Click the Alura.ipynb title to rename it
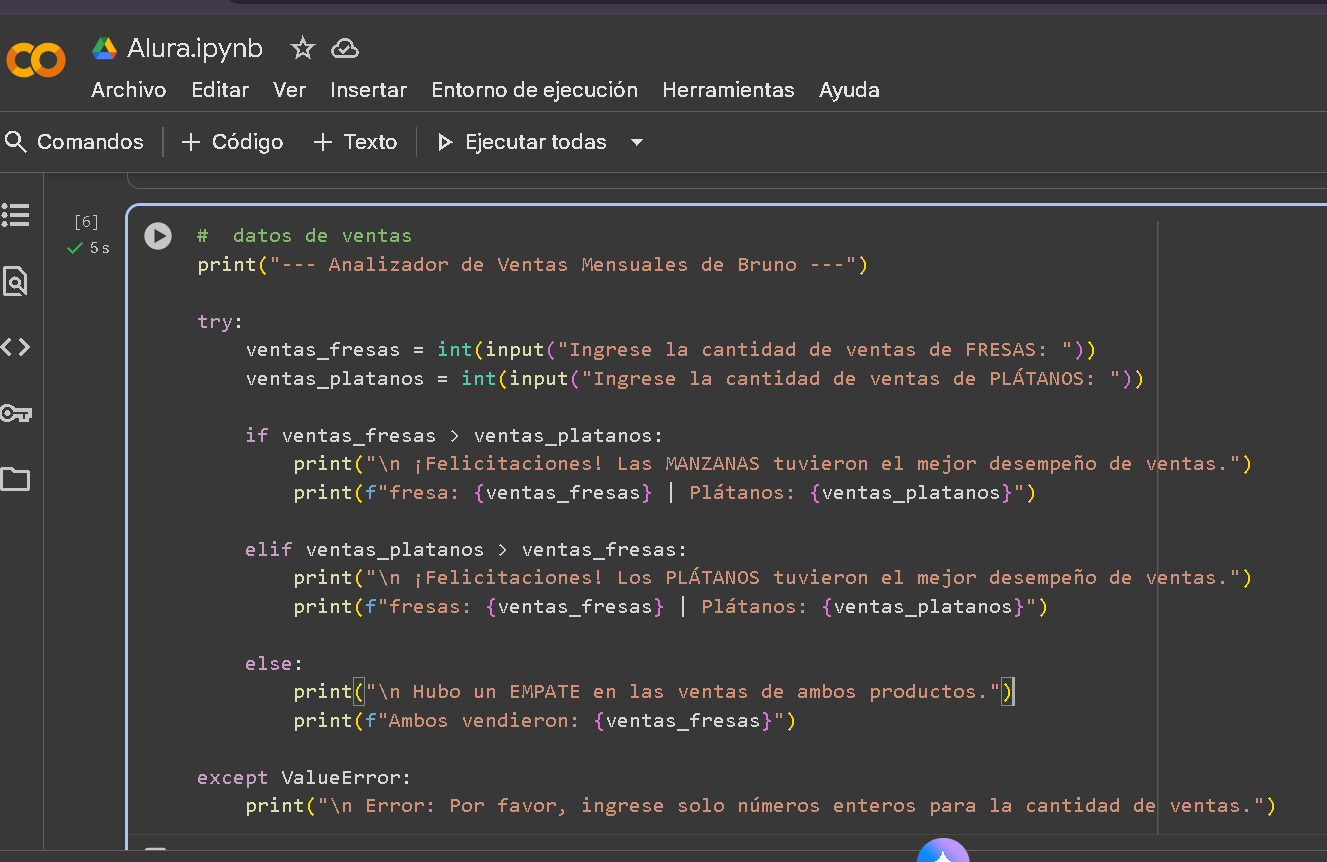This screenshot has width=1327, height=862. (x=195, y=48)
